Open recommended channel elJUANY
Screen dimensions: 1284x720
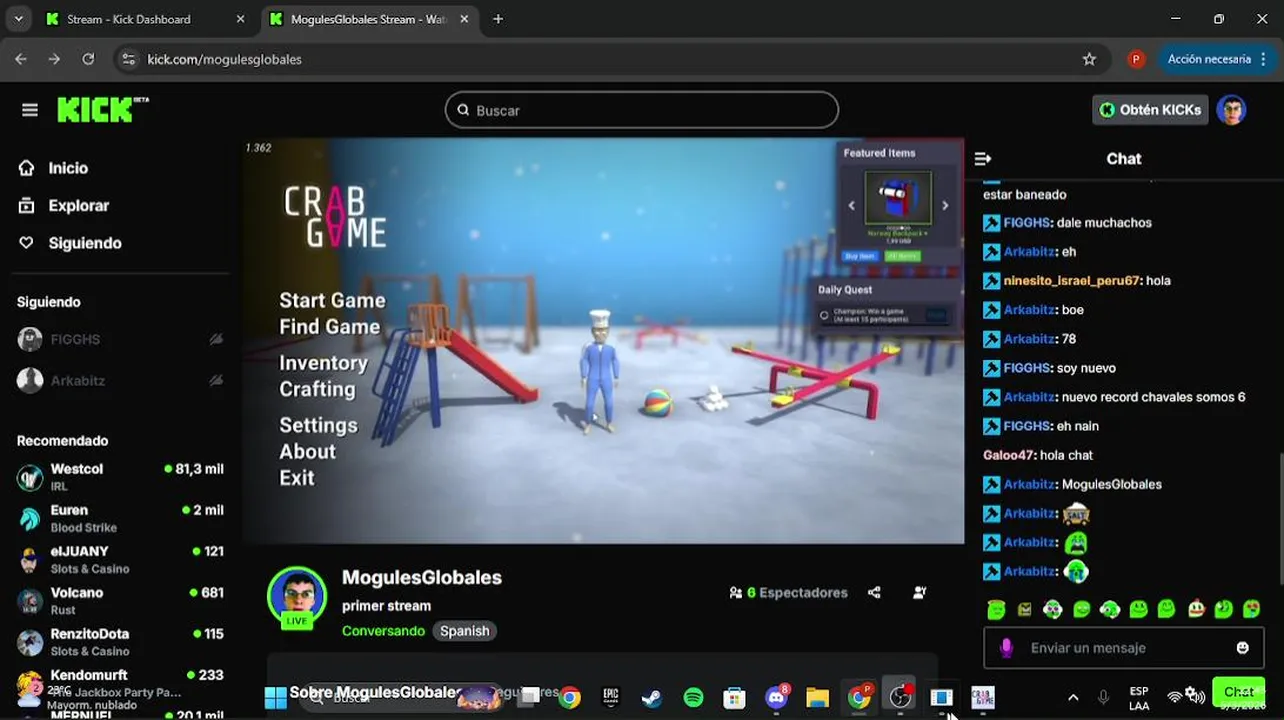coord(120,559)
